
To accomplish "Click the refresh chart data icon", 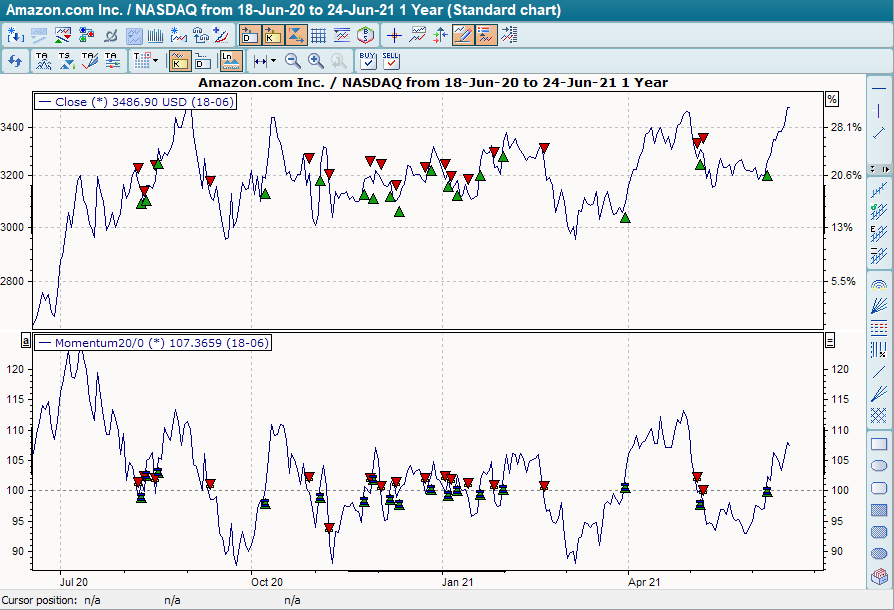I will tap(15, 60).
